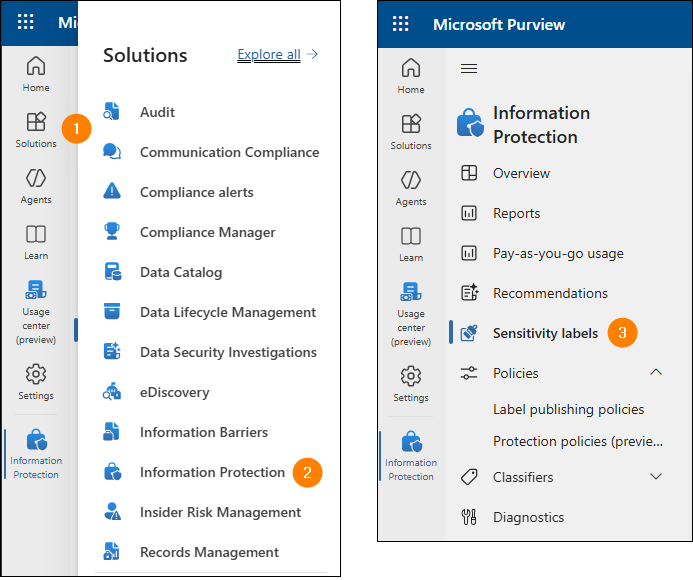Open Agents in the right panel sidebar

coord(411,187)
